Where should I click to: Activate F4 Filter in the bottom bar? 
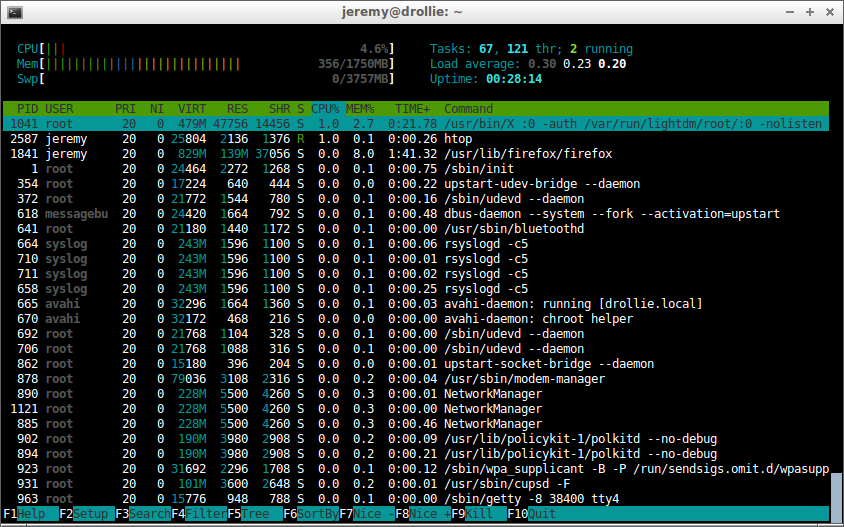(x=199, y=514)
